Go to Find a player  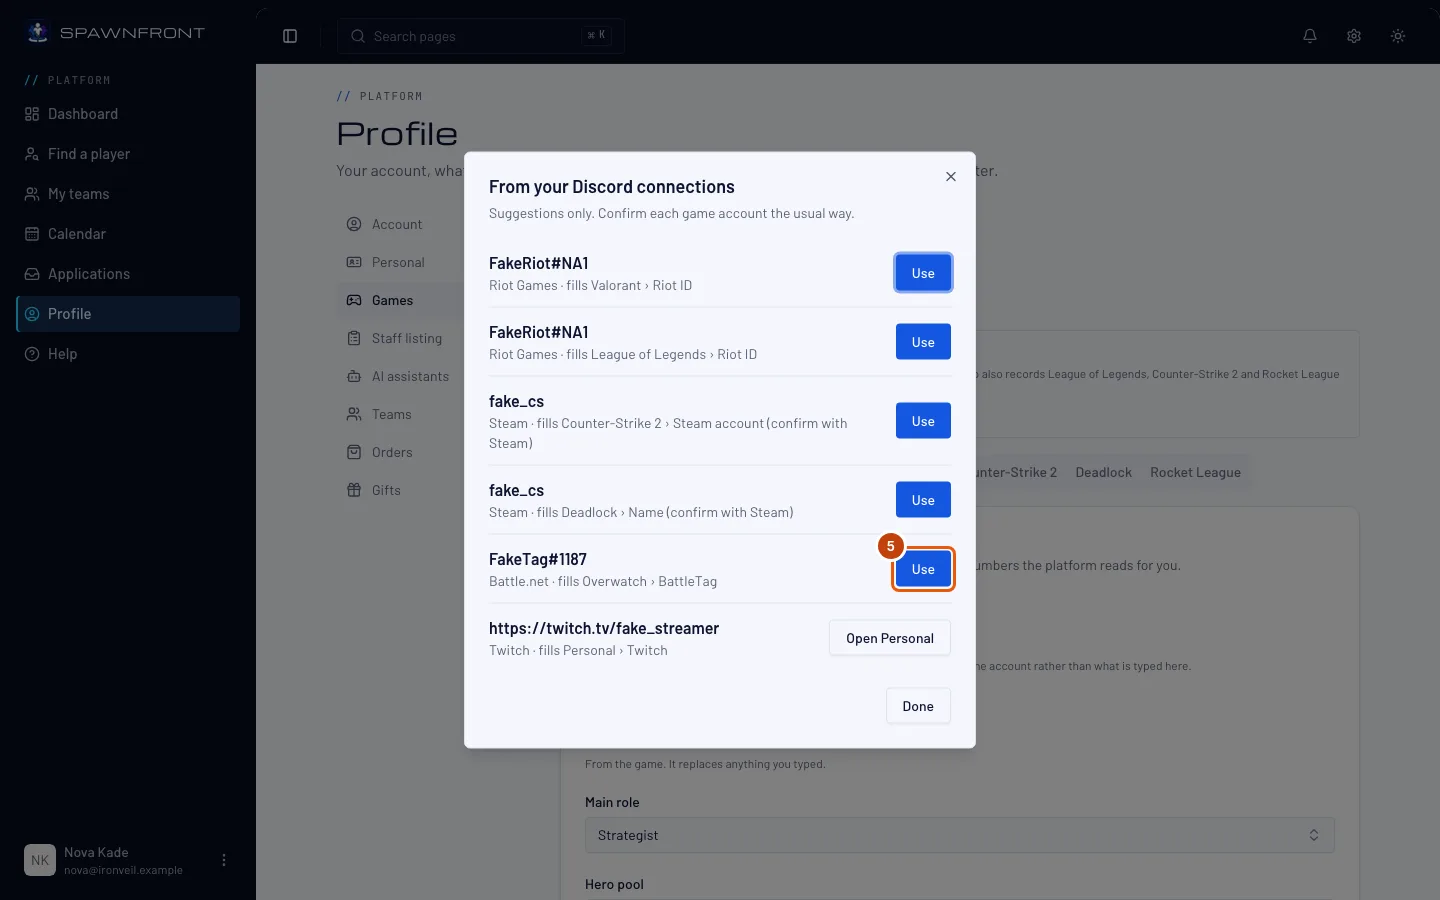(128, 154)
